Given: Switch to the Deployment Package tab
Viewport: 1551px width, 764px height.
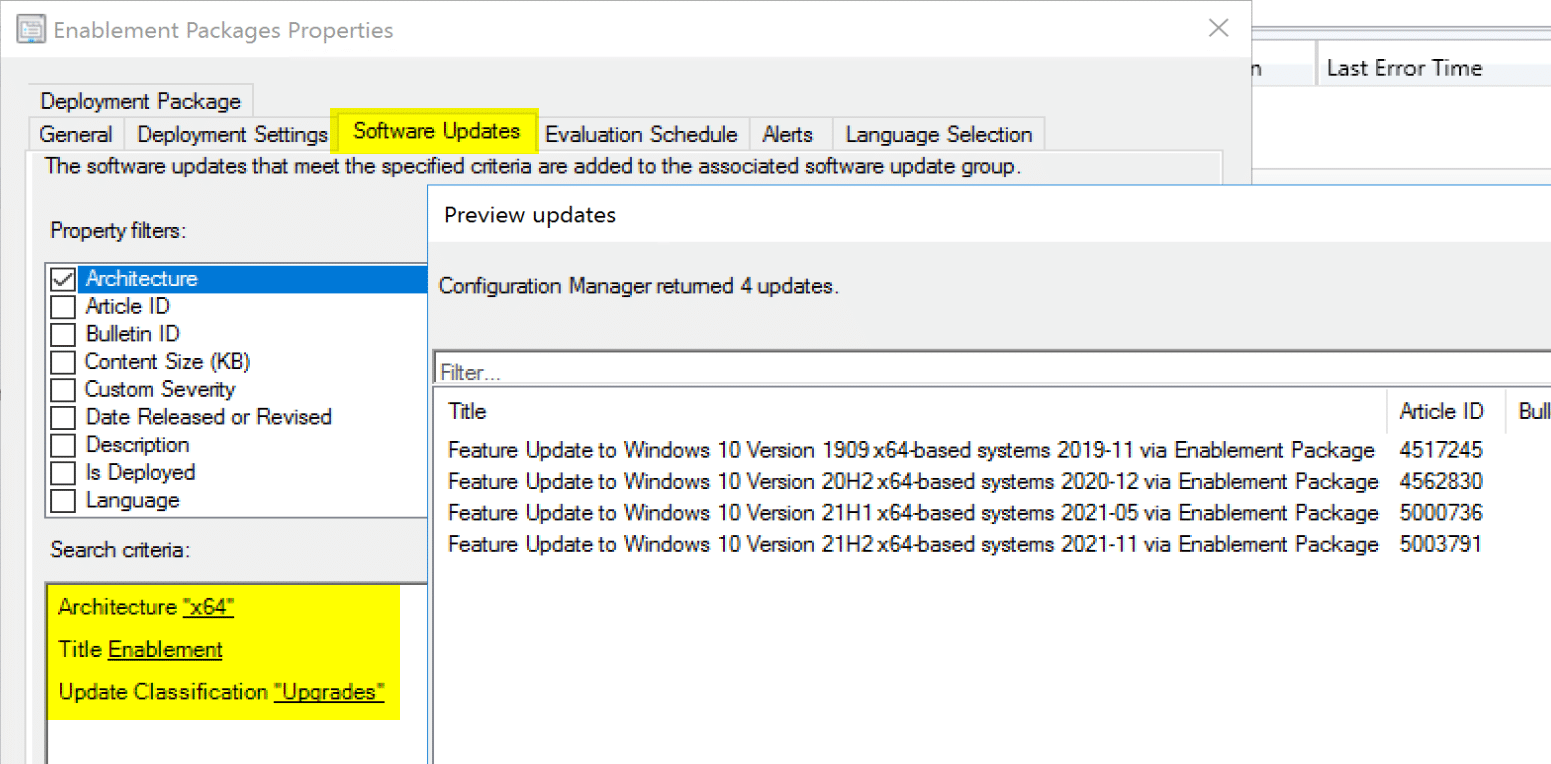Looking at the screenshot, I should 140,101.
